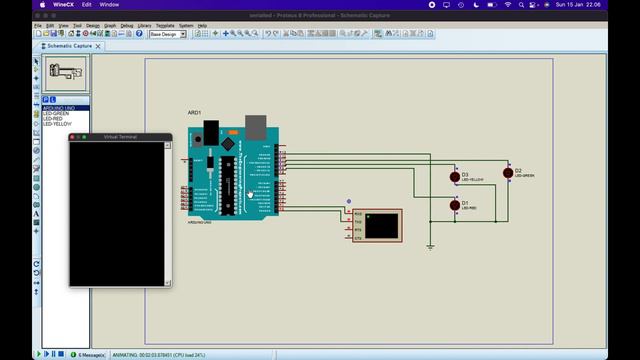Select the 2D Text 'A' tool

(x=36, y=214)
